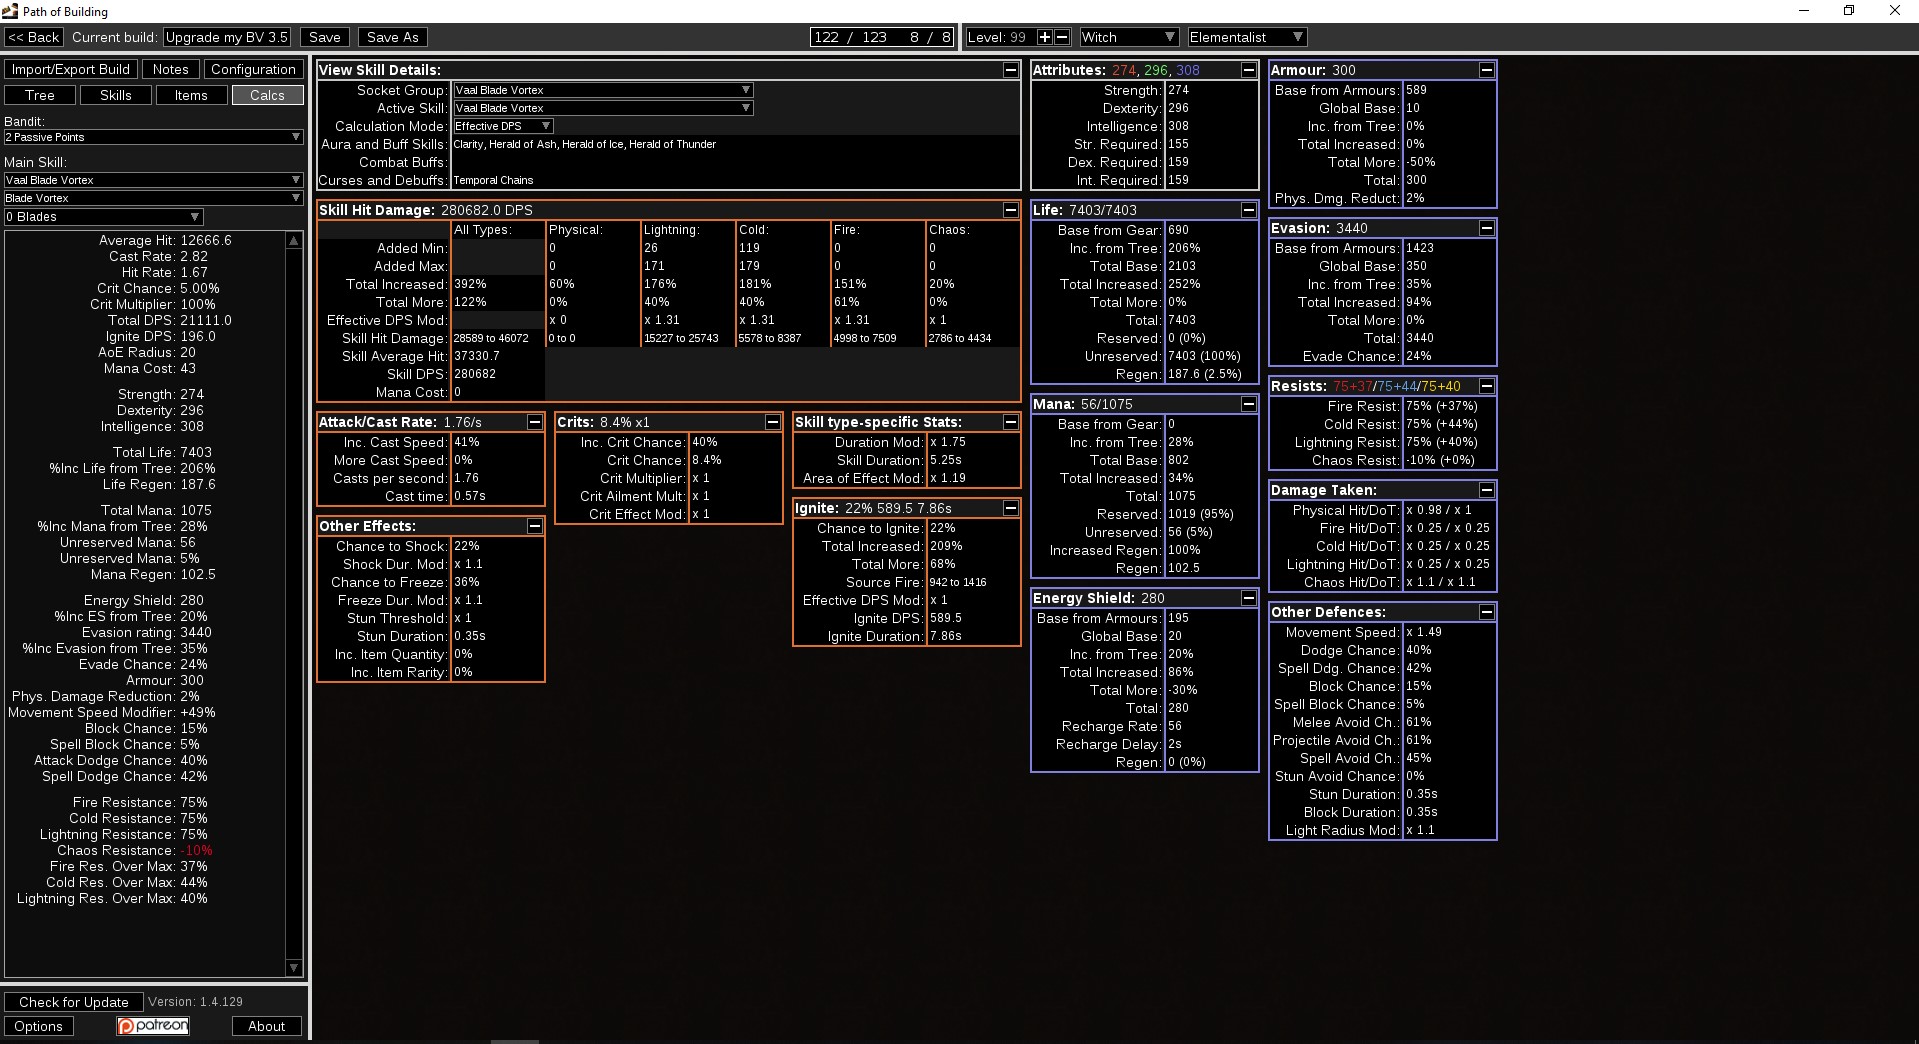Minimize the Skill type-specific Stats box
1919x1044 pixels.
1011,422
